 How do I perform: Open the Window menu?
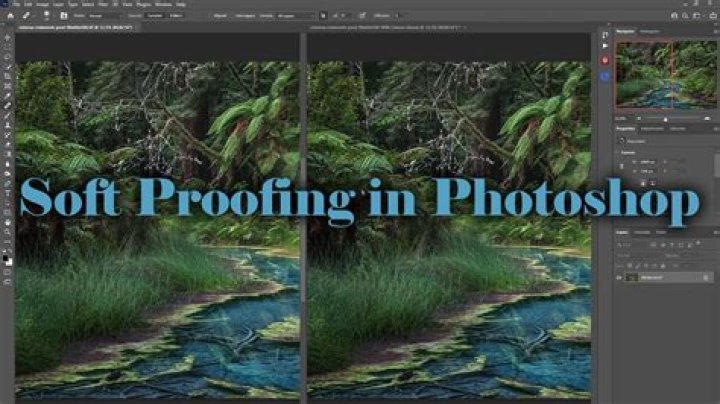tap(163, 4)
